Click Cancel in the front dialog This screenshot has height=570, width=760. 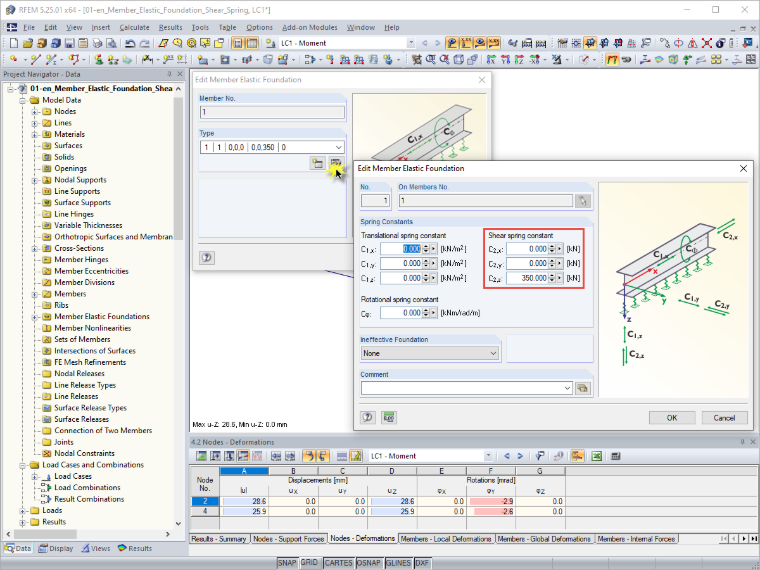(724, 418)
